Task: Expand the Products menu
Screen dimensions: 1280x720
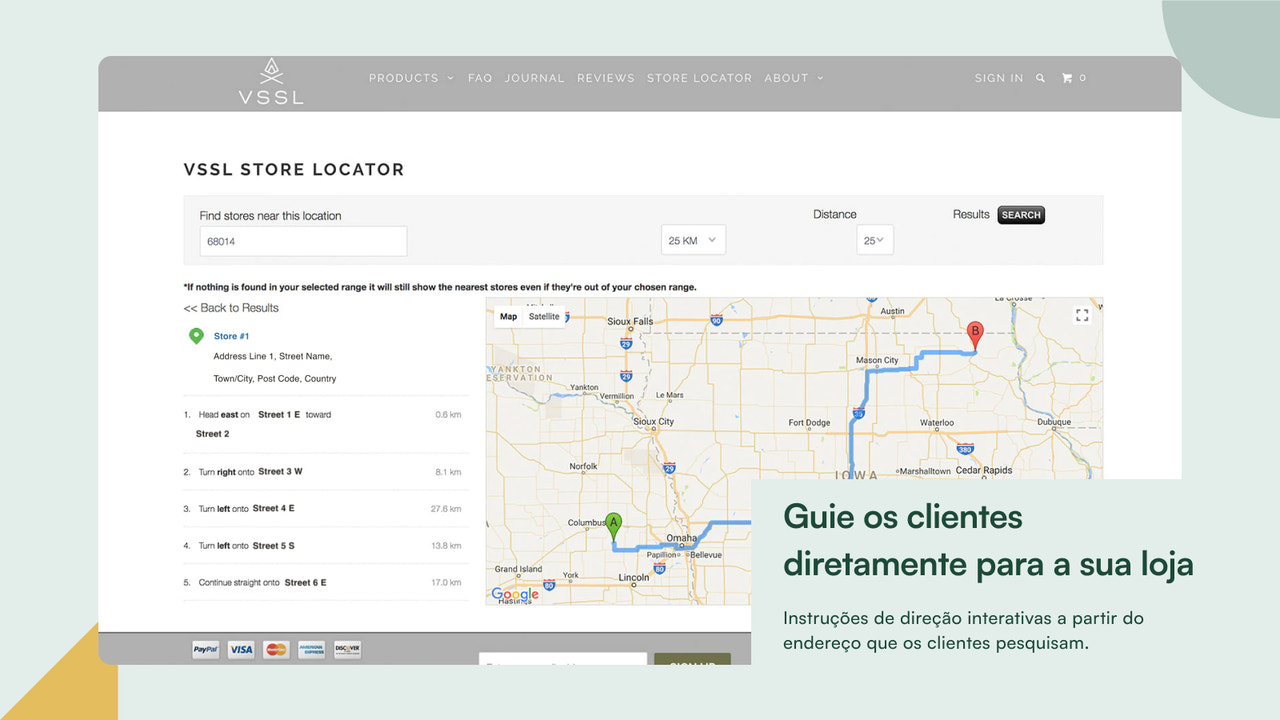Action: 411,78
